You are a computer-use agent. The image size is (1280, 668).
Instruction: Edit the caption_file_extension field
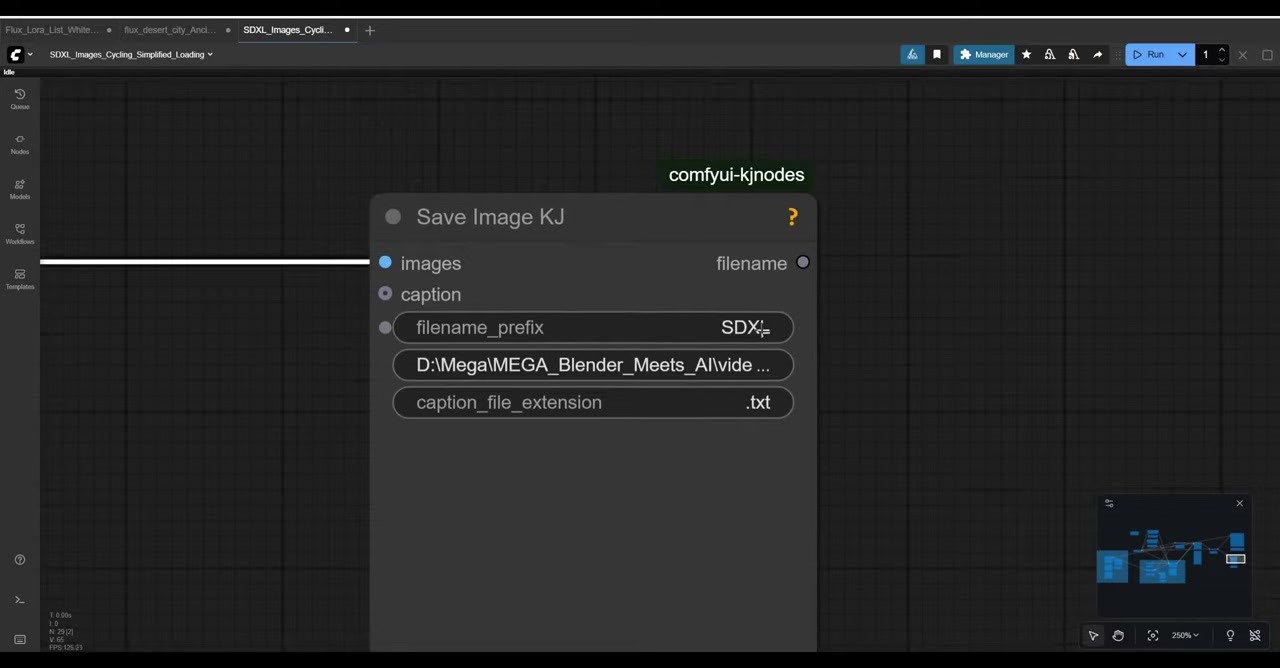[593, 402]
